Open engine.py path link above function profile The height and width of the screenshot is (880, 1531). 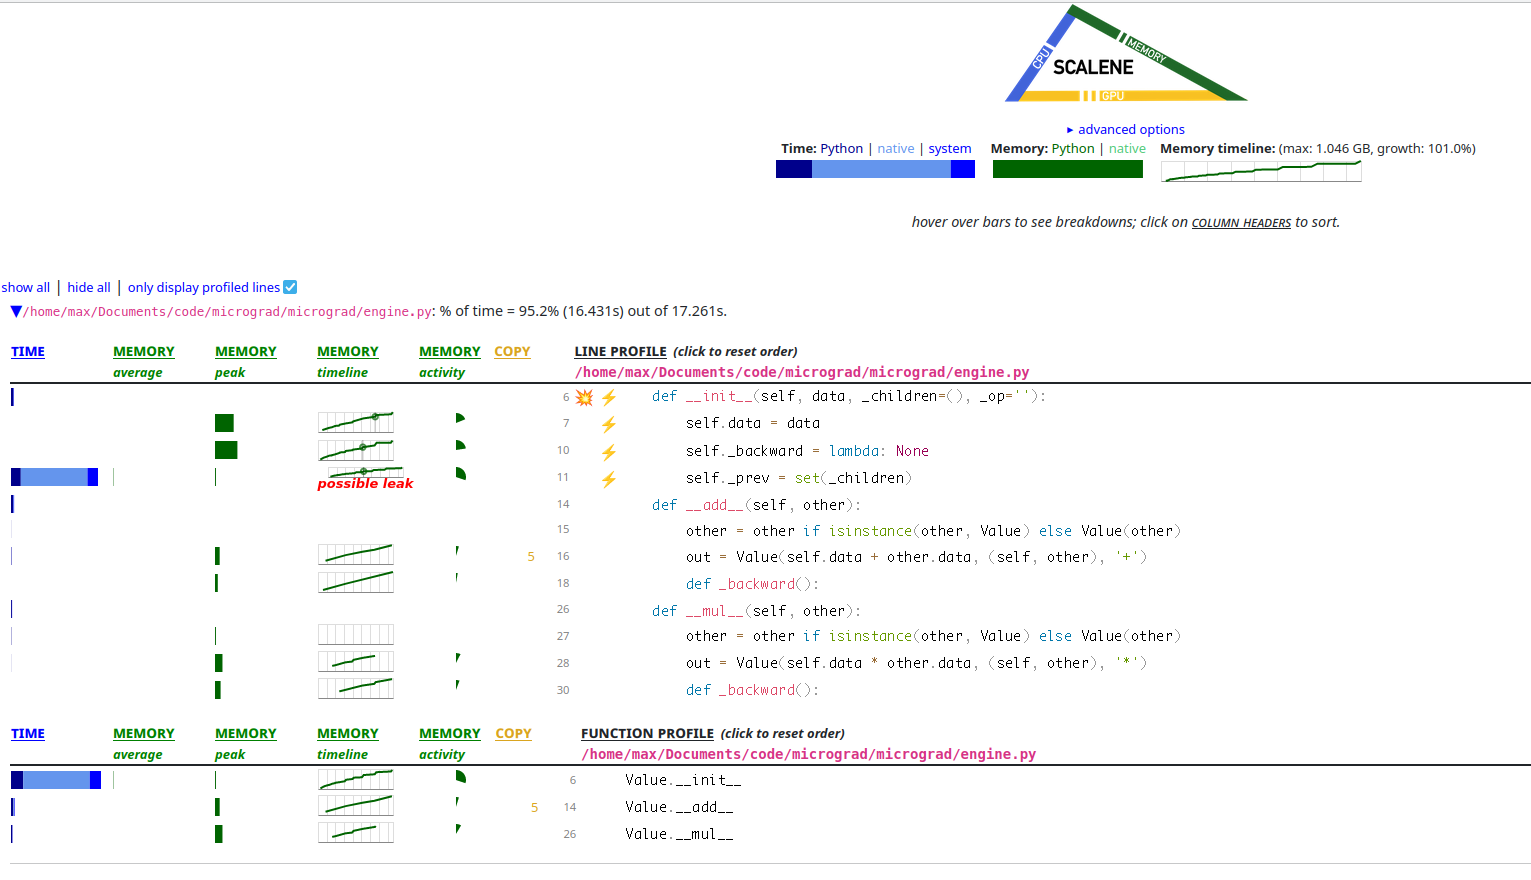(x=809, y=755)
